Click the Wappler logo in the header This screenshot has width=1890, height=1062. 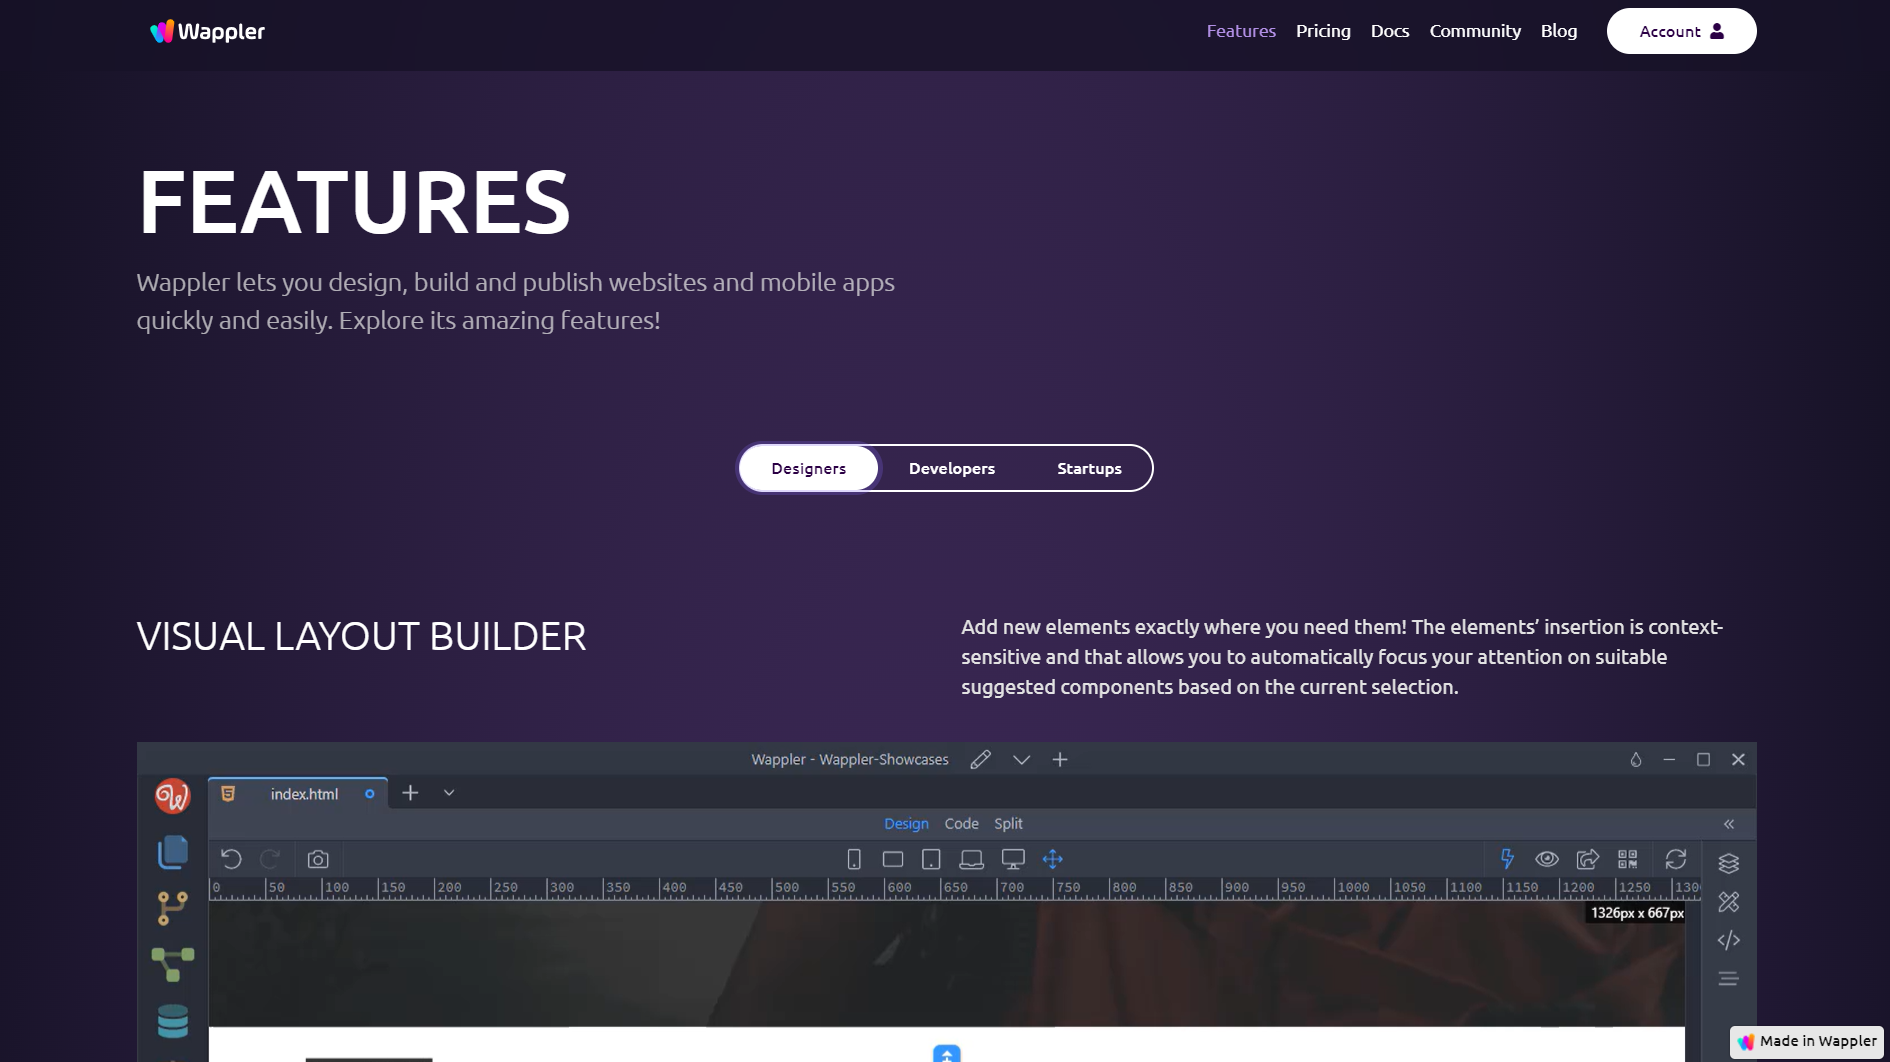207,31
